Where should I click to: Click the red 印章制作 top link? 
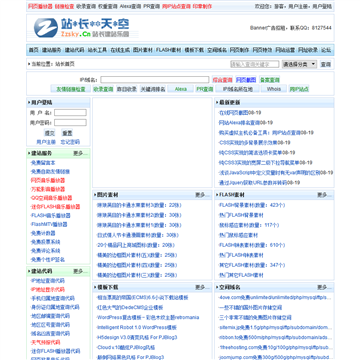pyautogui.click(x=202, y=6)
